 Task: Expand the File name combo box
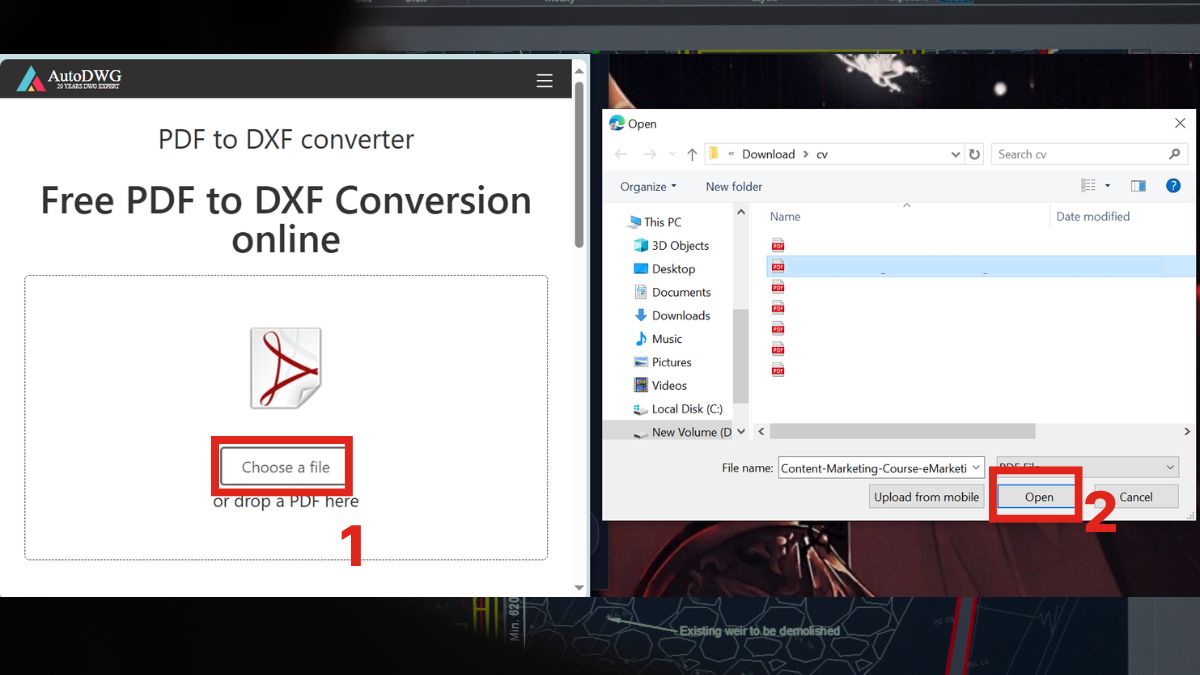pyautogui.click(x=976, y=467)
